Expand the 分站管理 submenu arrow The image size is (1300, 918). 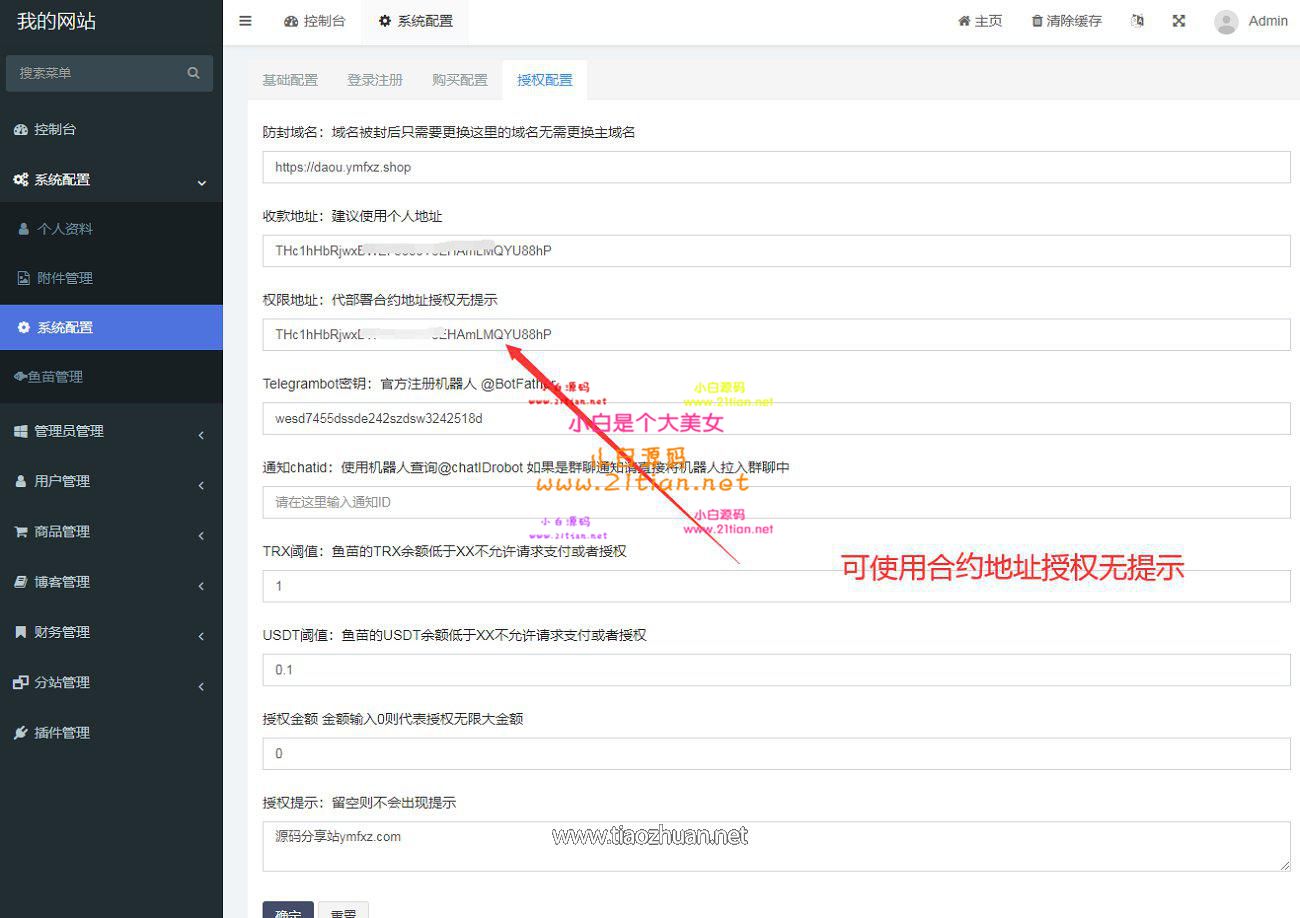coord(201,685)
